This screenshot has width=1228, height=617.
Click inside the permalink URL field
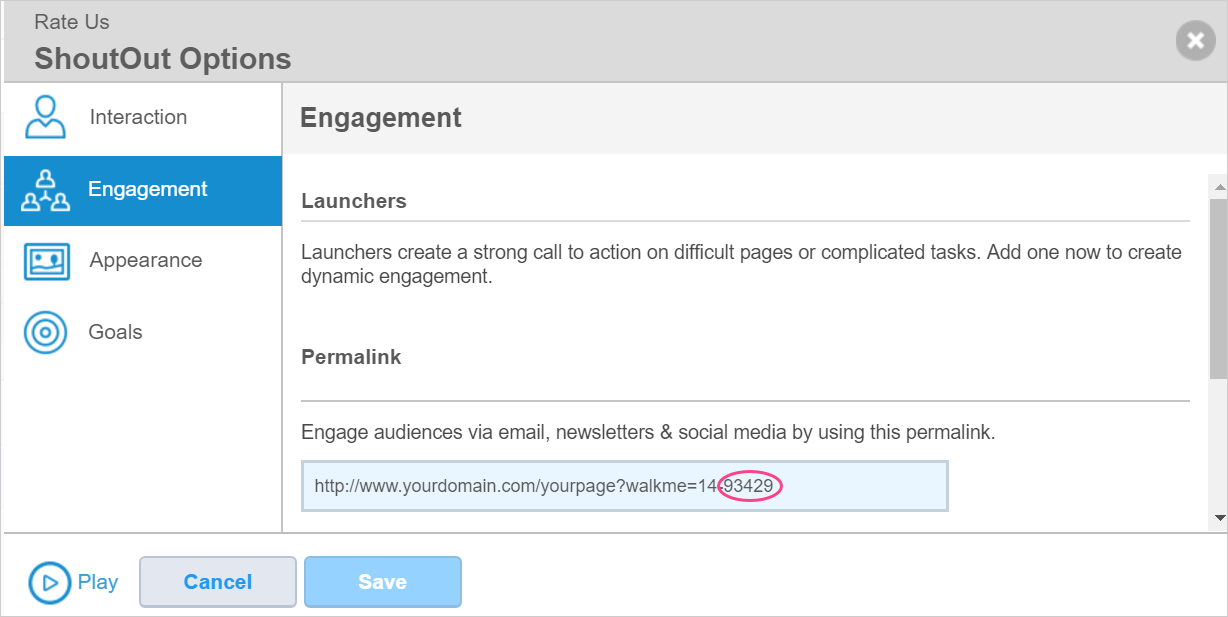pos(625,486)
